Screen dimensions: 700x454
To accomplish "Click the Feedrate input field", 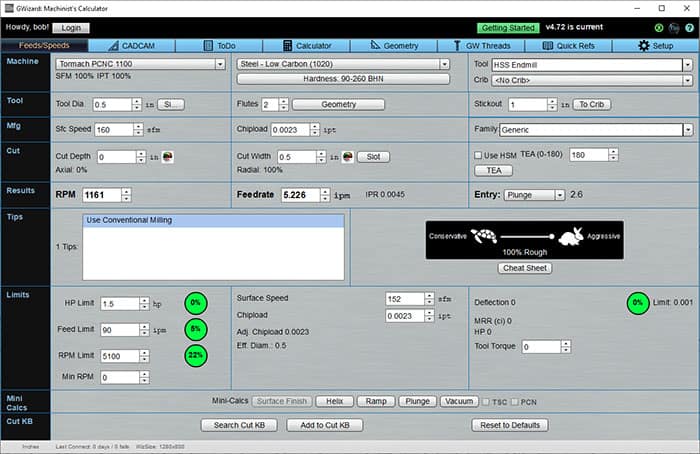I will (x=301, y=195).
